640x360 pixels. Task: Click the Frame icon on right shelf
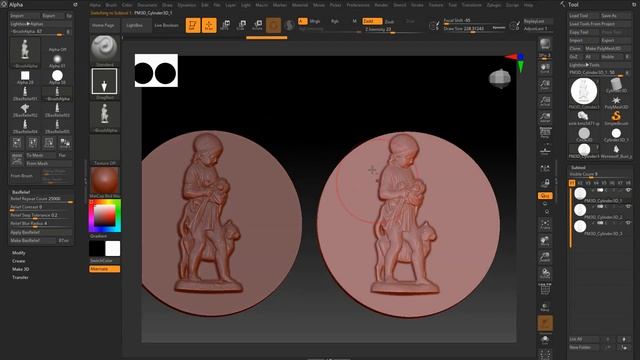[545, 224]
